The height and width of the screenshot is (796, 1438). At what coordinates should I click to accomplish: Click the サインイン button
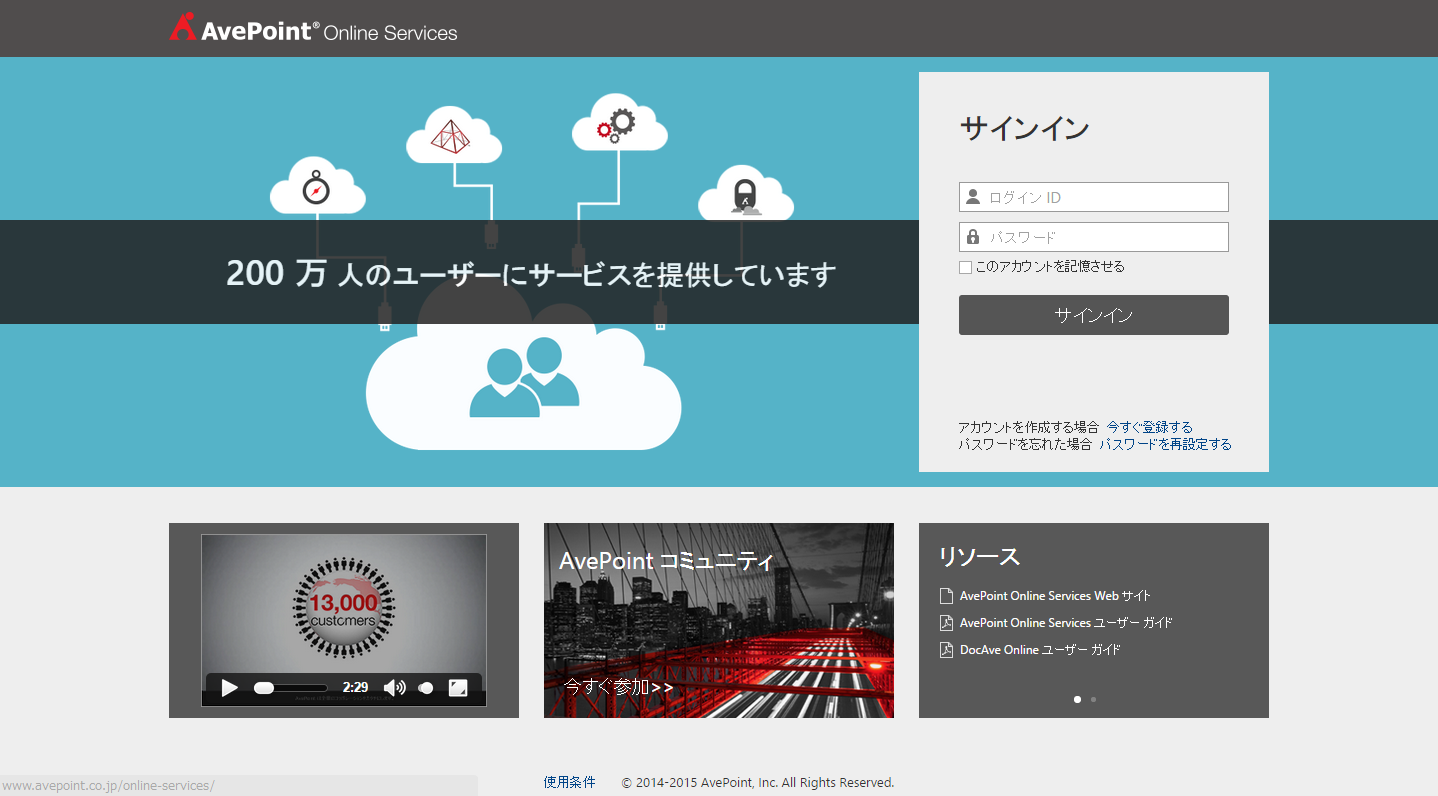(1094, 315)
